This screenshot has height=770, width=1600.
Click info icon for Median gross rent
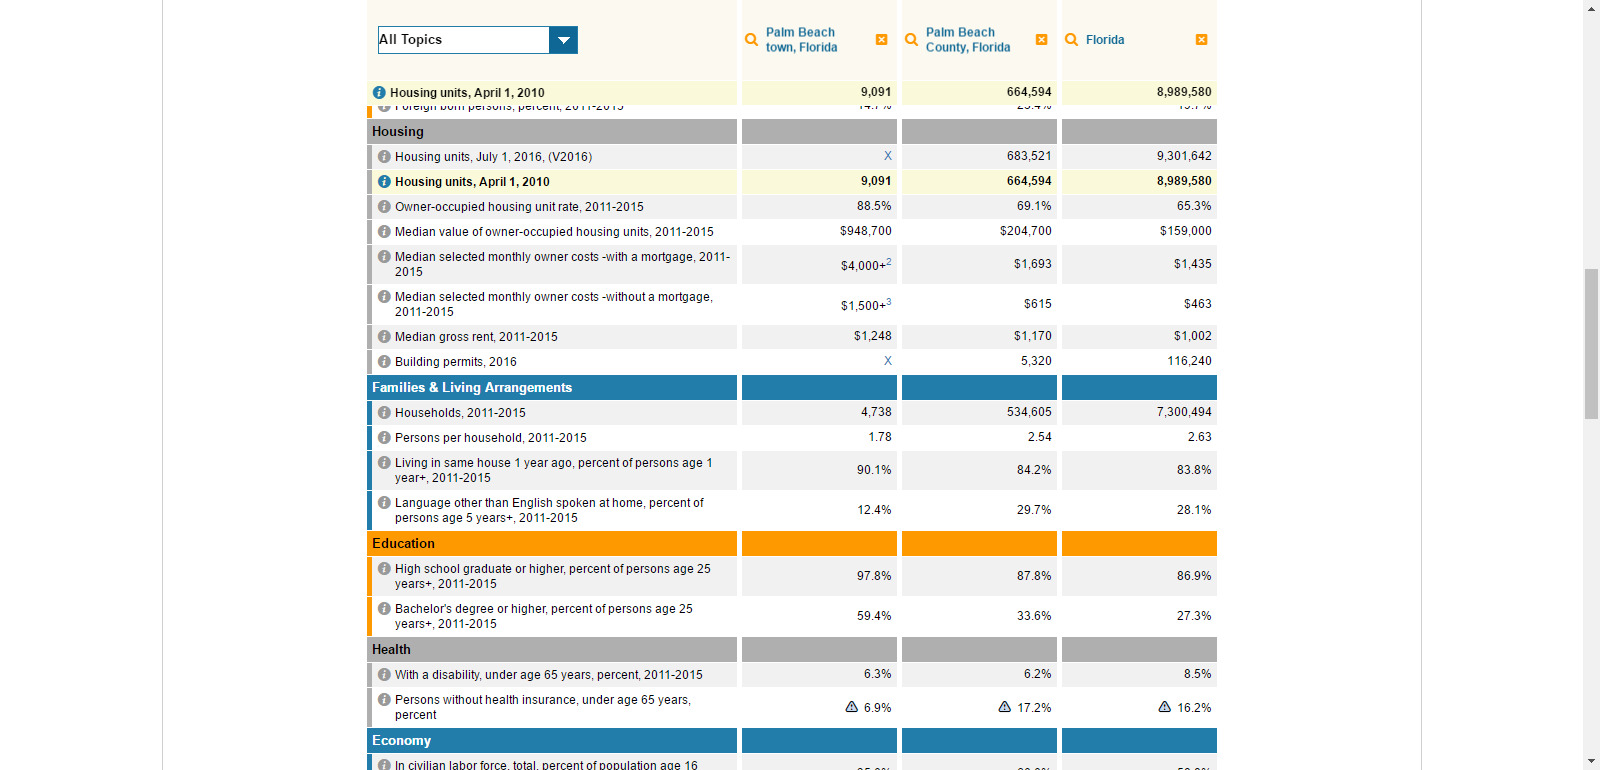click(x=384, y=336)
